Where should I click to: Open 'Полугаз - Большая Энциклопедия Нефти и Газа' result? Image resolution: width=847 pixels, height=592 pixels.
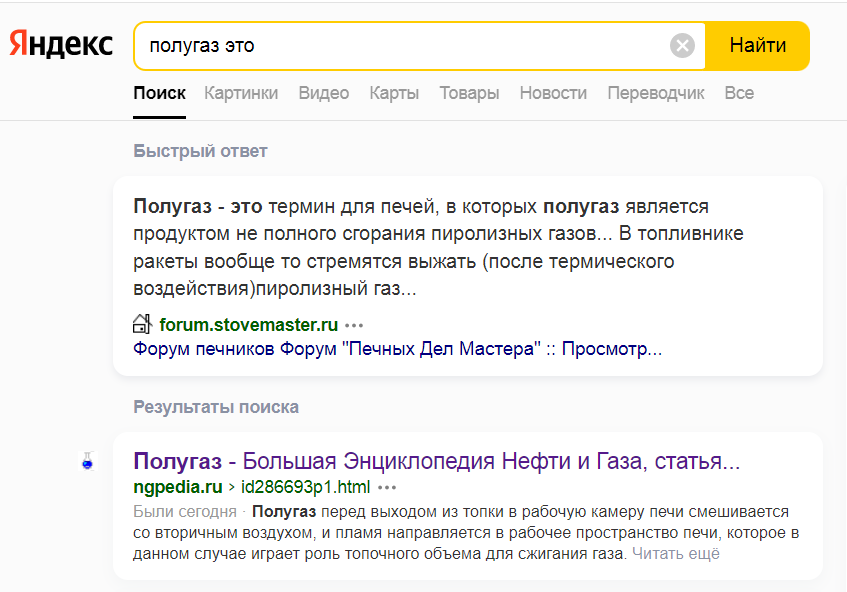click(436, 462)
